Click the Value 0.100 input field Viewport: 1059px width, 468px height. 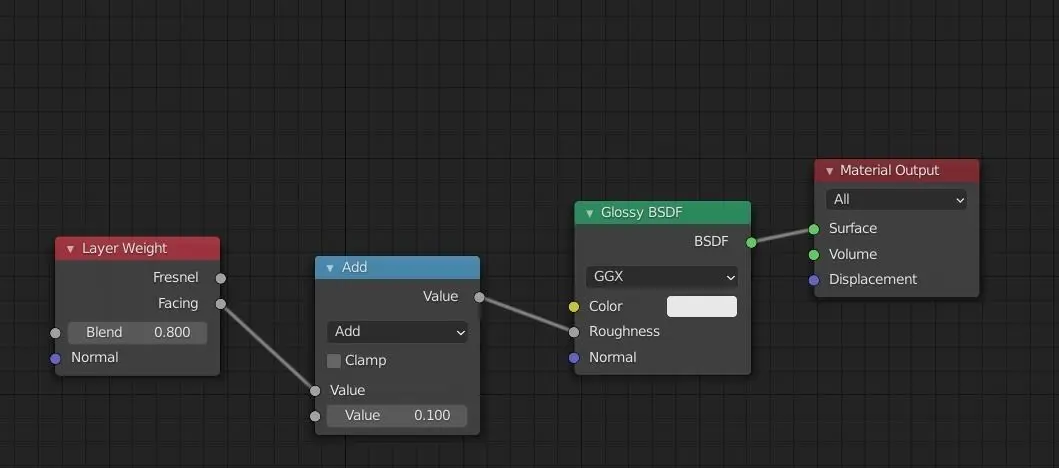click(x=397, y=416)
